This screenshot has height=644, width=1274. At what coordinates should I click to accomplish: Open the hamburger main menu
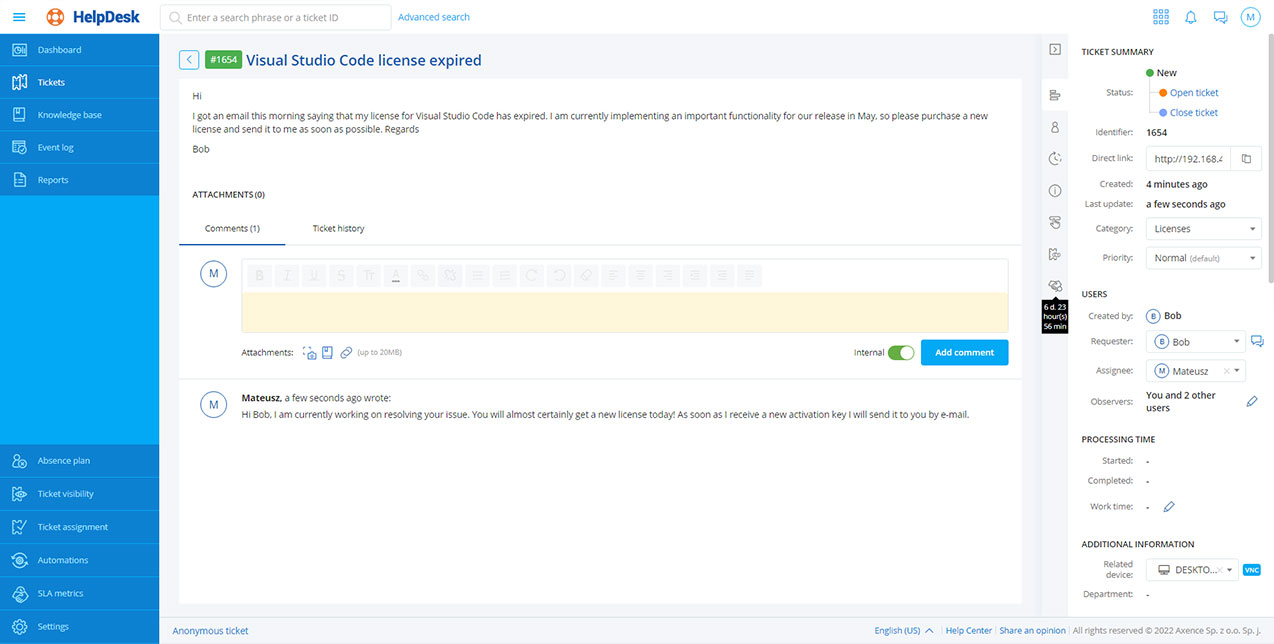point(19,17)
